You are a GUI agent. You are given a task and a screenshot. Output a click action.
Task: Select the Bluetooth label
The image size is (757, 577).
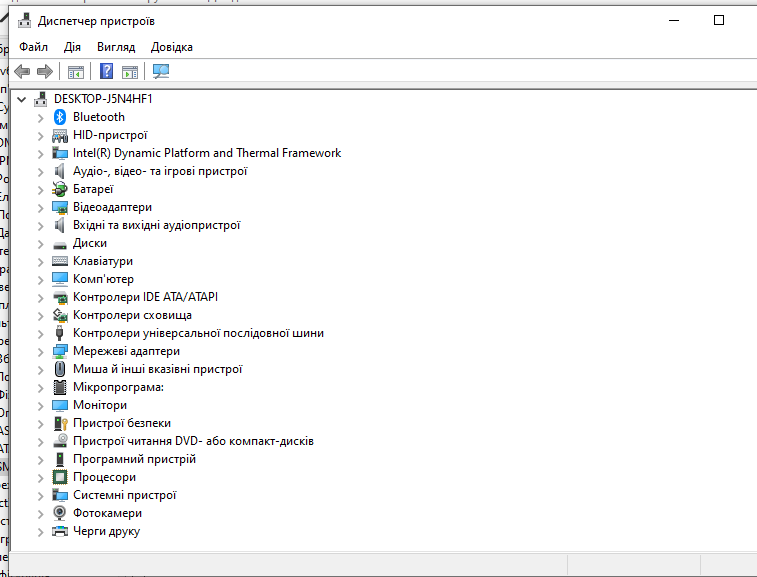[98, 117]
